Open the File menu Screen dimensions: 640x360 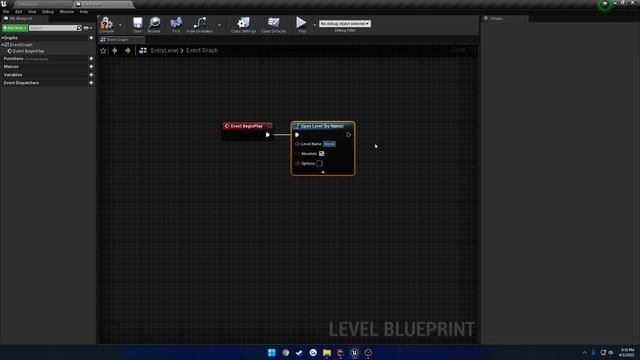click(6, 12)
